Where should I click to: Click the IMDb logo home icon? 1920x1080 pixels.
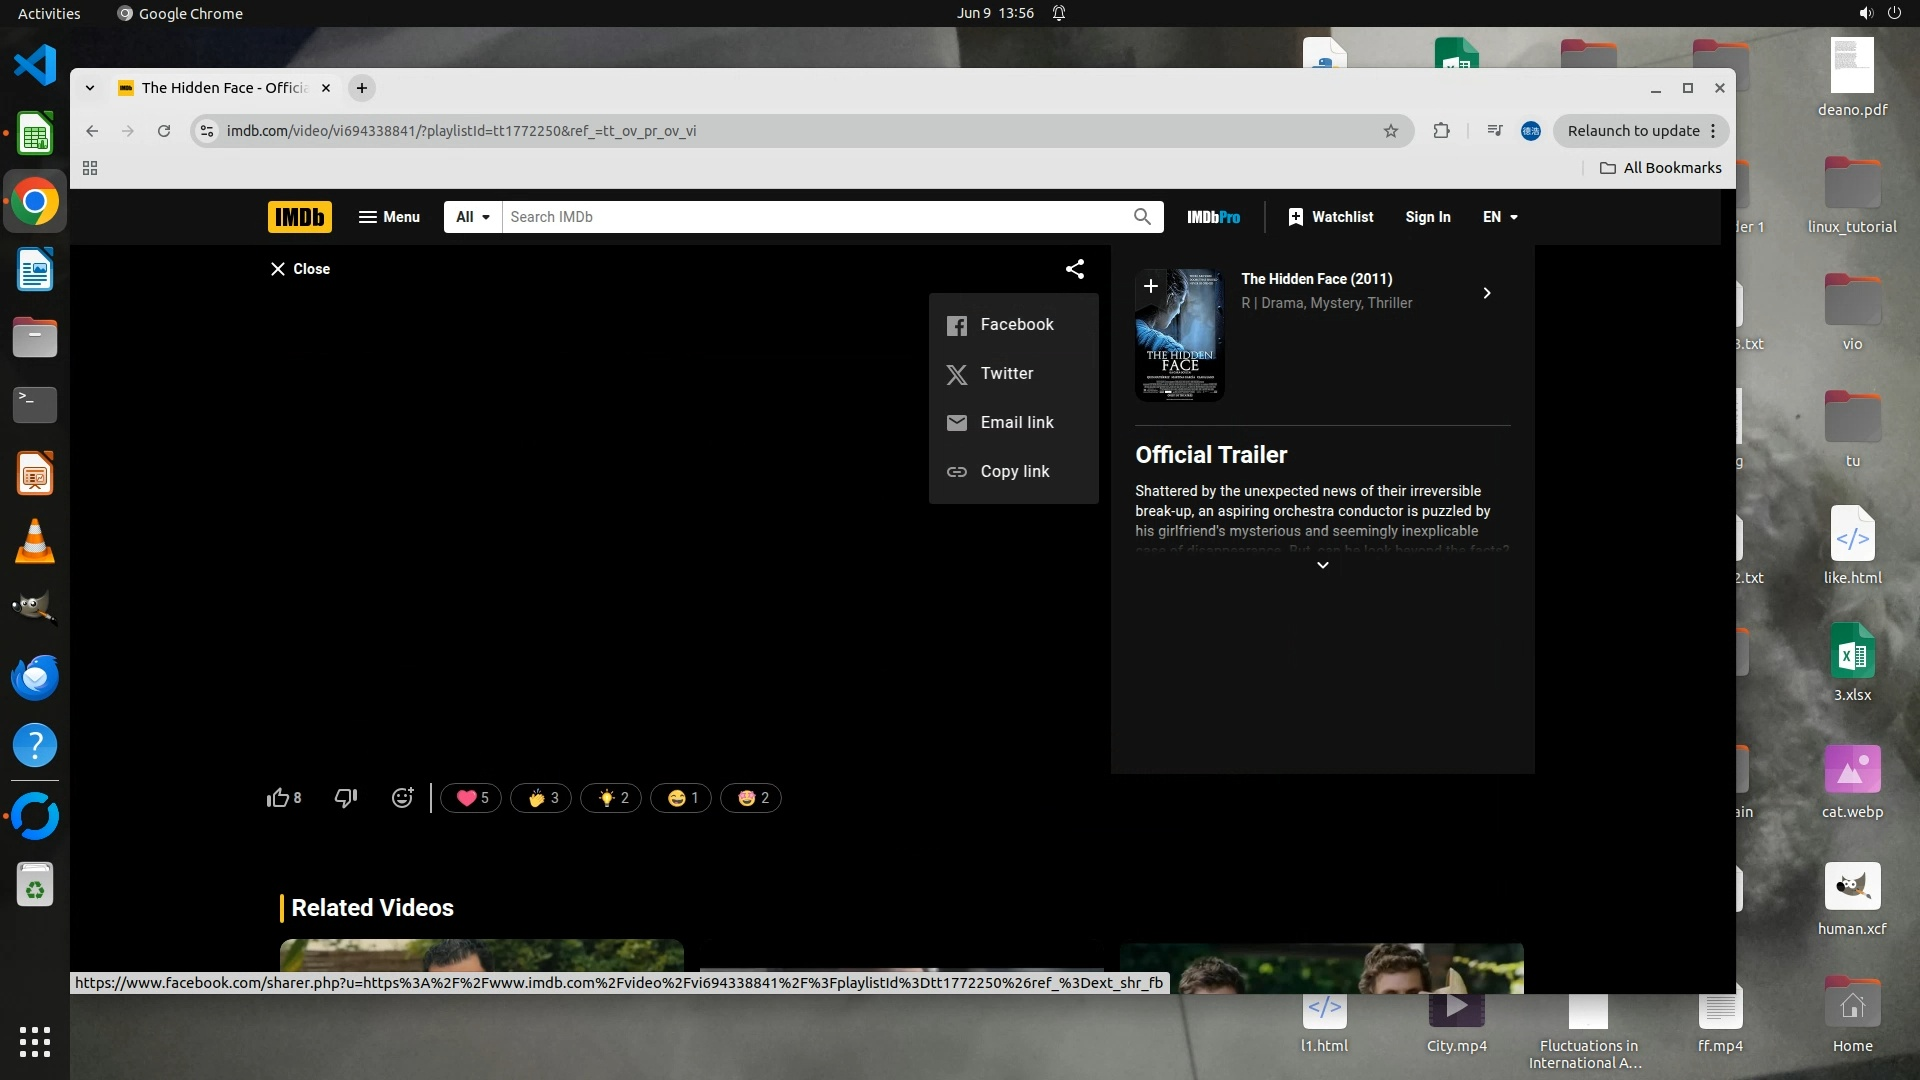point(299,217)
